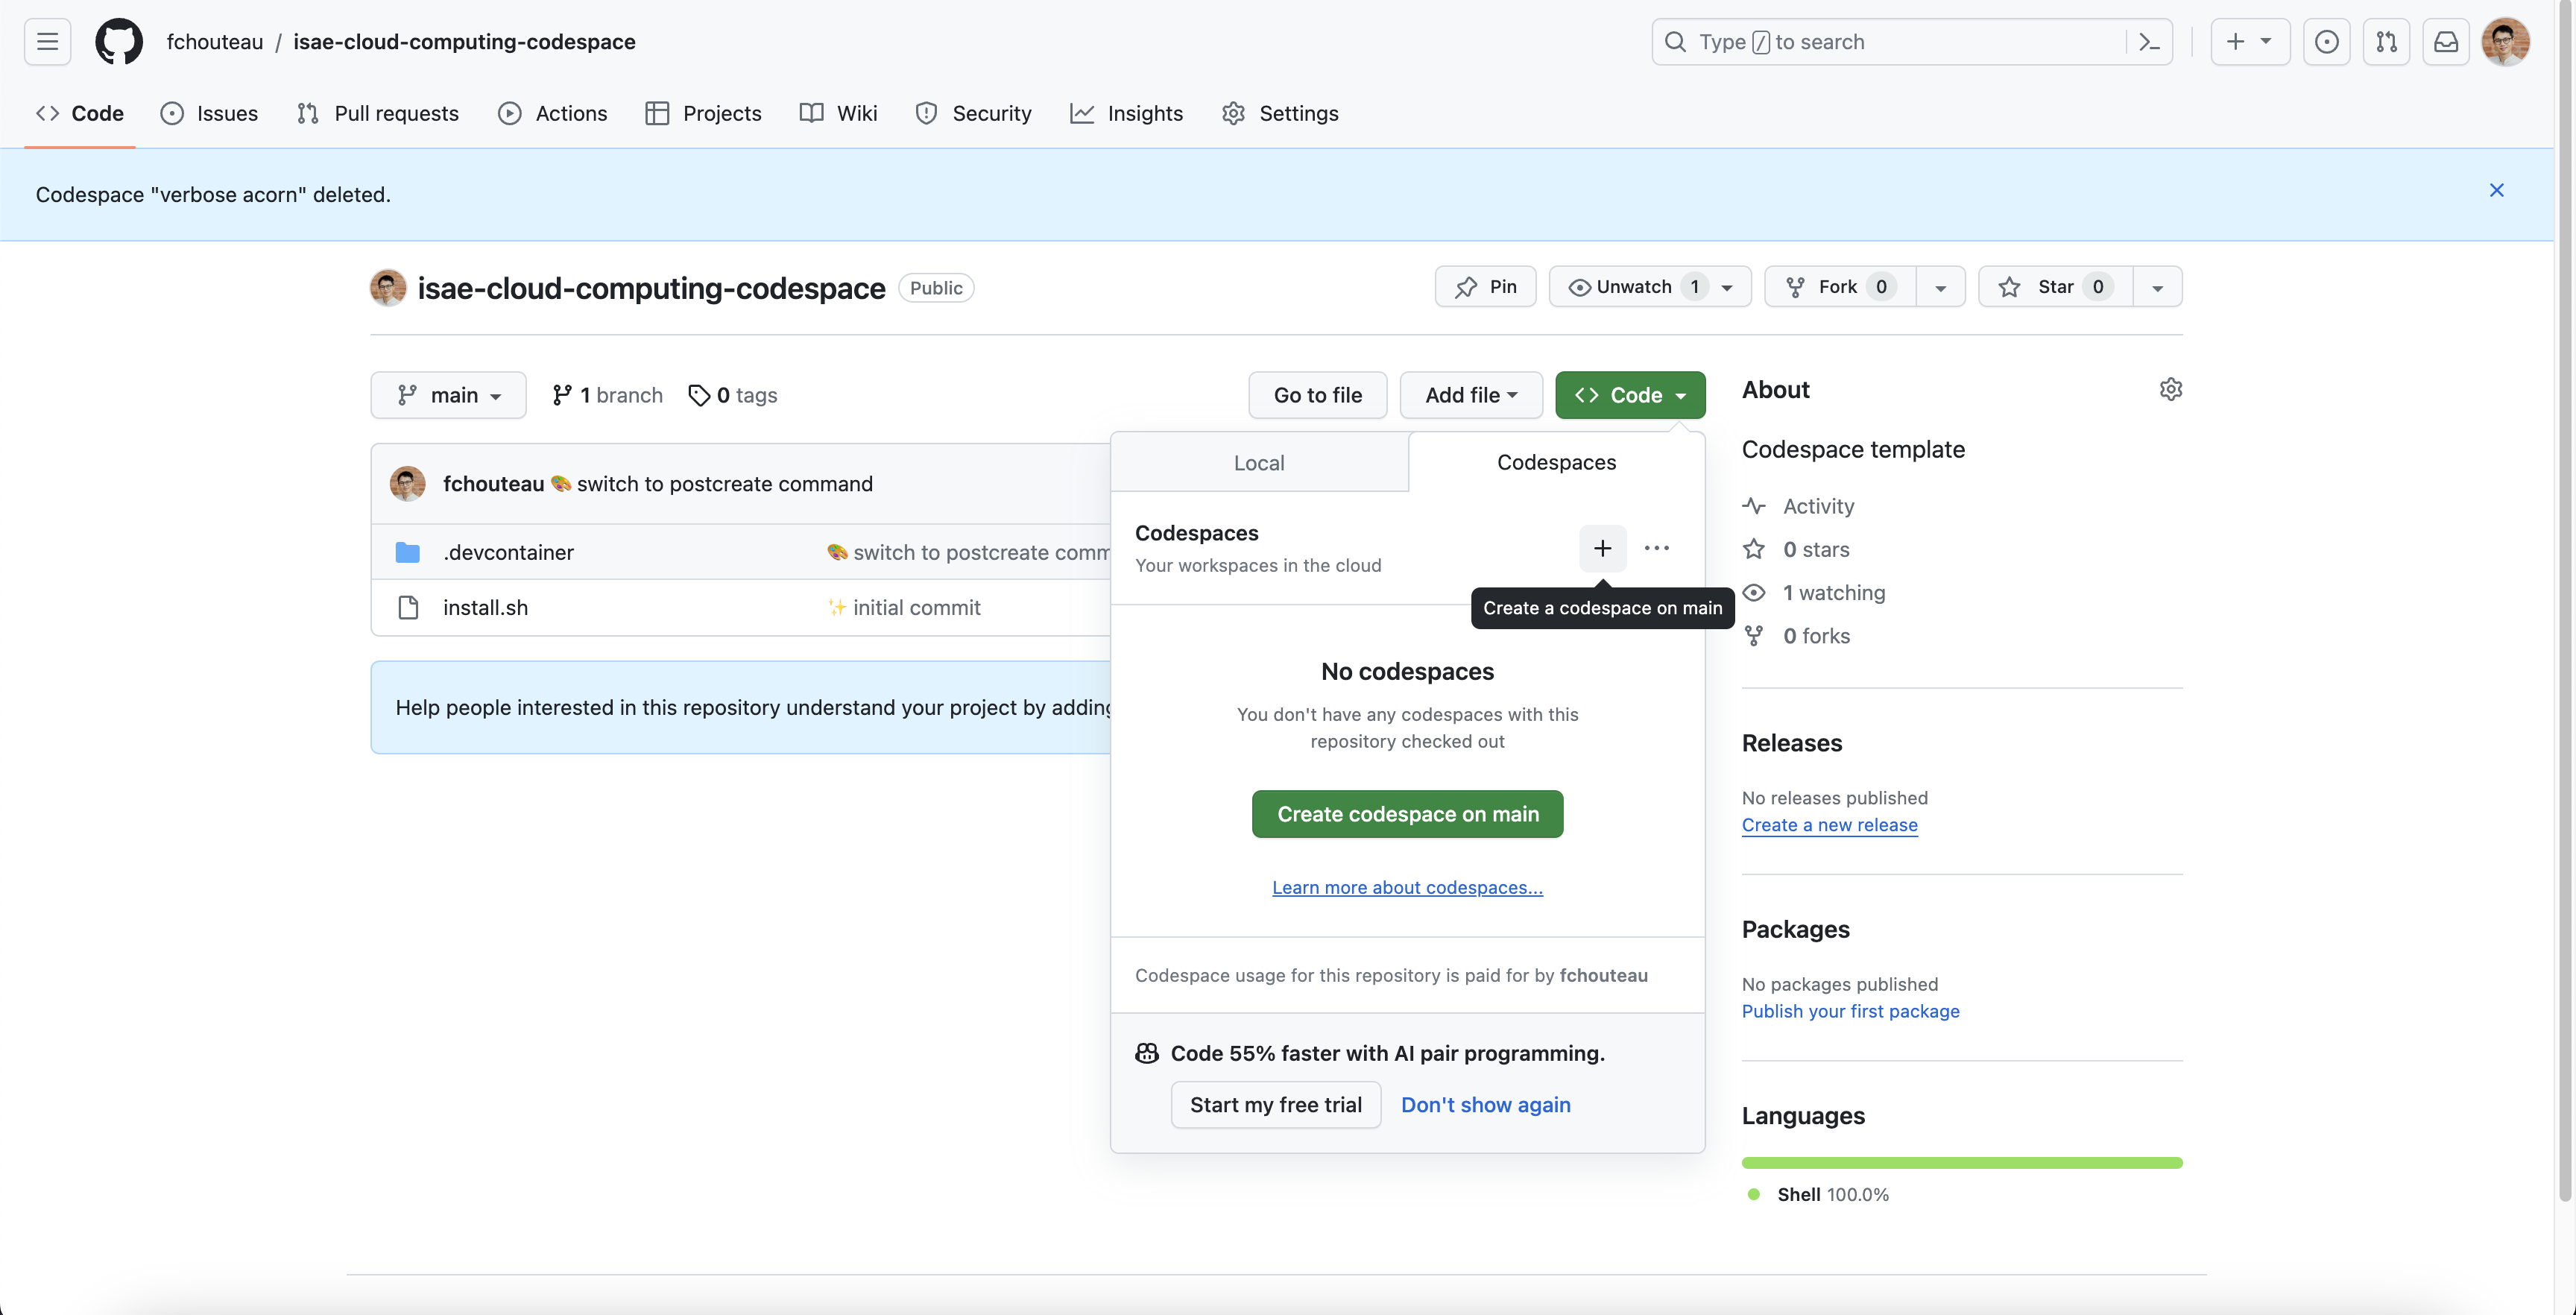
Task: Expand the main branch selector
Action: coord(448,395)
